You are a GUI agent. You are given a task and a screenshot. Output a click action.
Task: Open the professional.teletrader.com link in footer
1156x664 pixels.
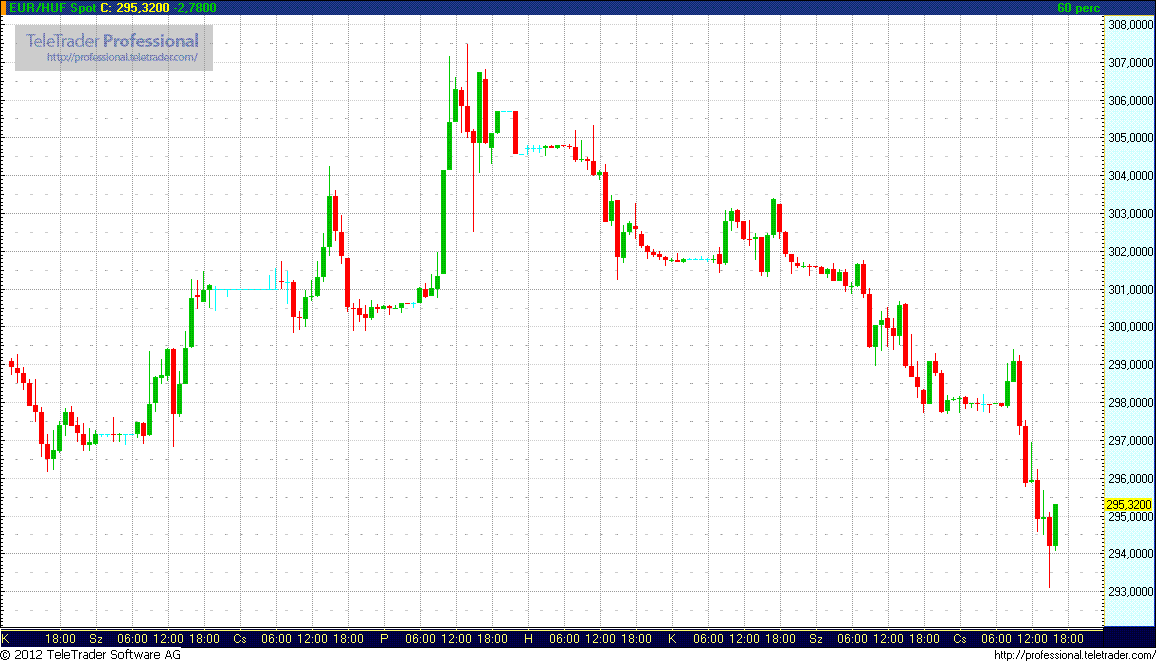coord(1074,654)
